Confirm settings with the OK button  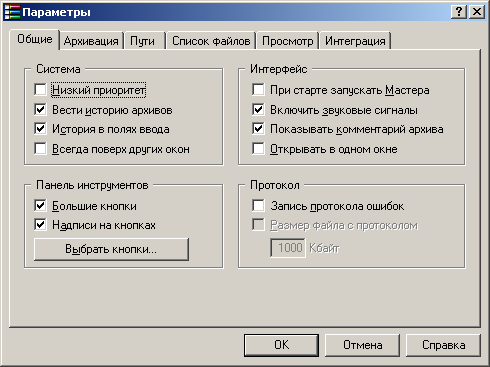tap(282, 345)
